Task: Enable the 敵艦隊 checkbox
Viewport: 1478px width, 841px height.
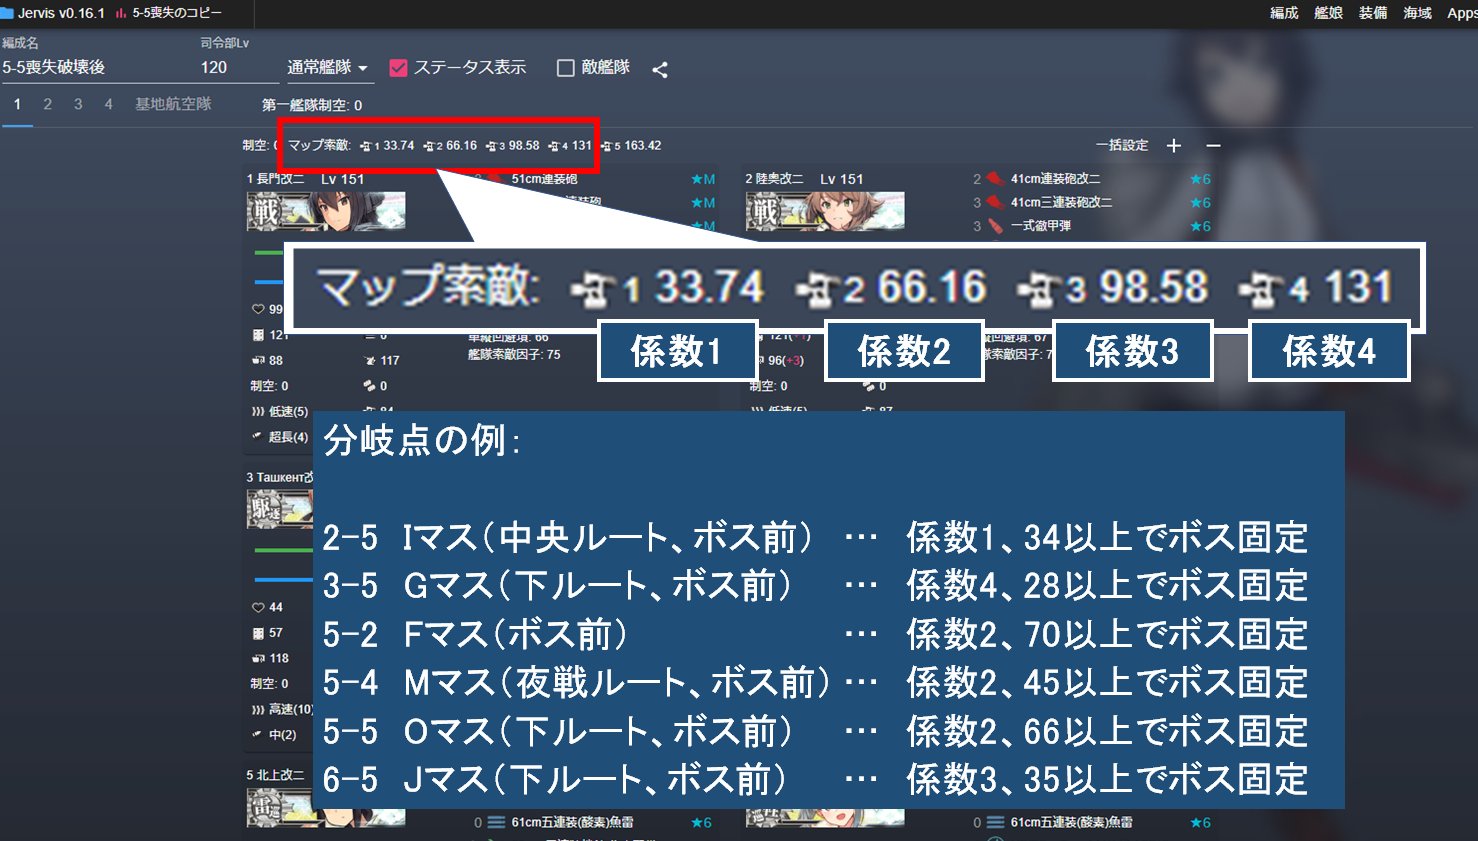Action: point(565,68)
